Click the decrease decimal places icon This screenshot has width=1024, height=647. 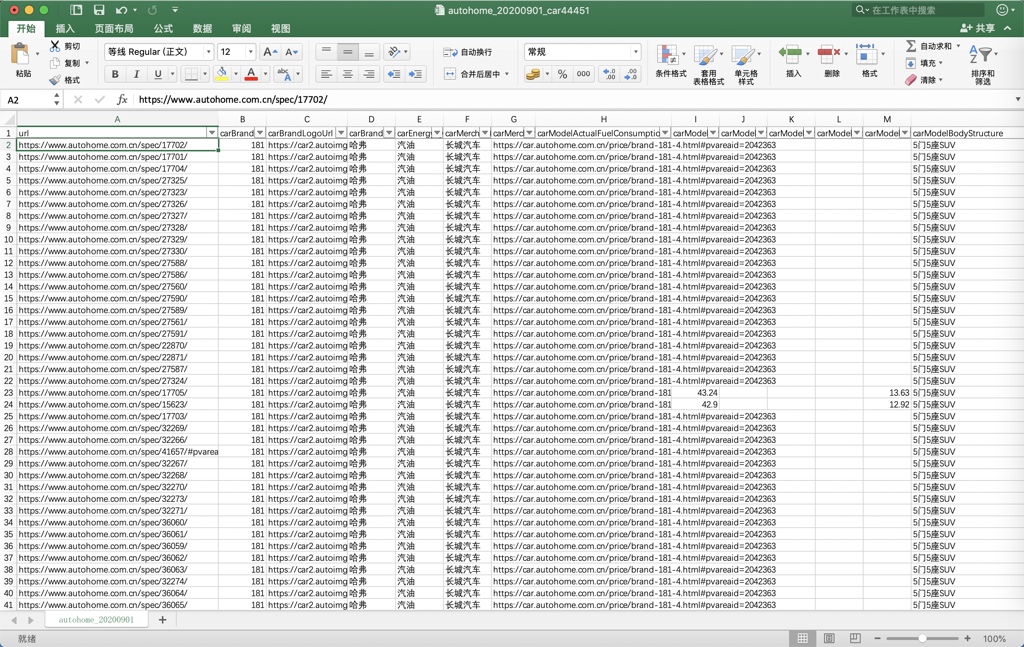(631, 74)
